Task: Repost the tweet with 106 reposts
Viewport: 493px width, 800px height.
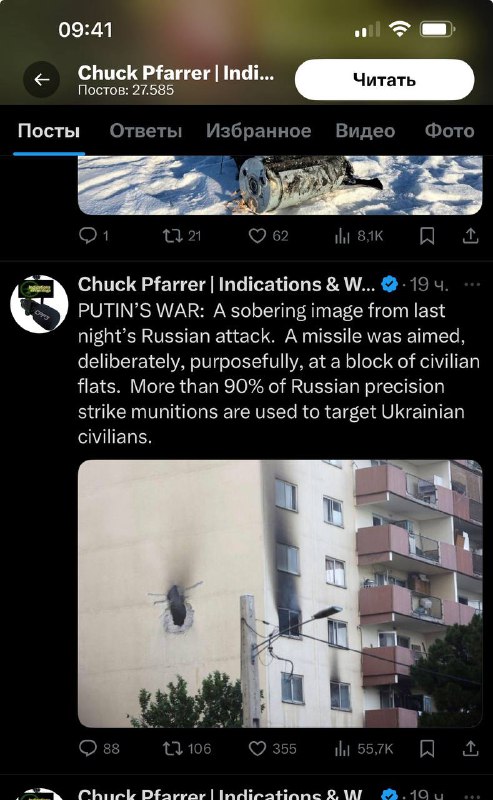Action: coord(186,748)
